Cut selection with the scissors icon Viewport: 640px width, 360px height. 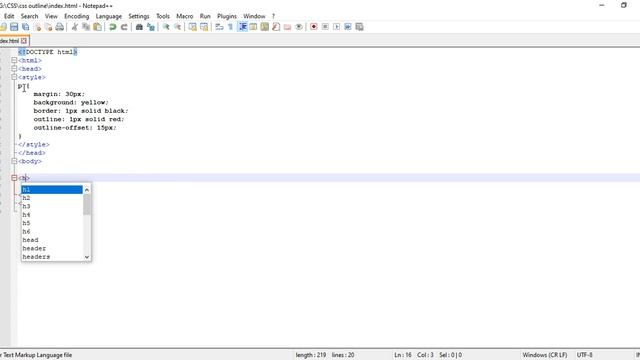pyautogui.click(x=75, y=27)
